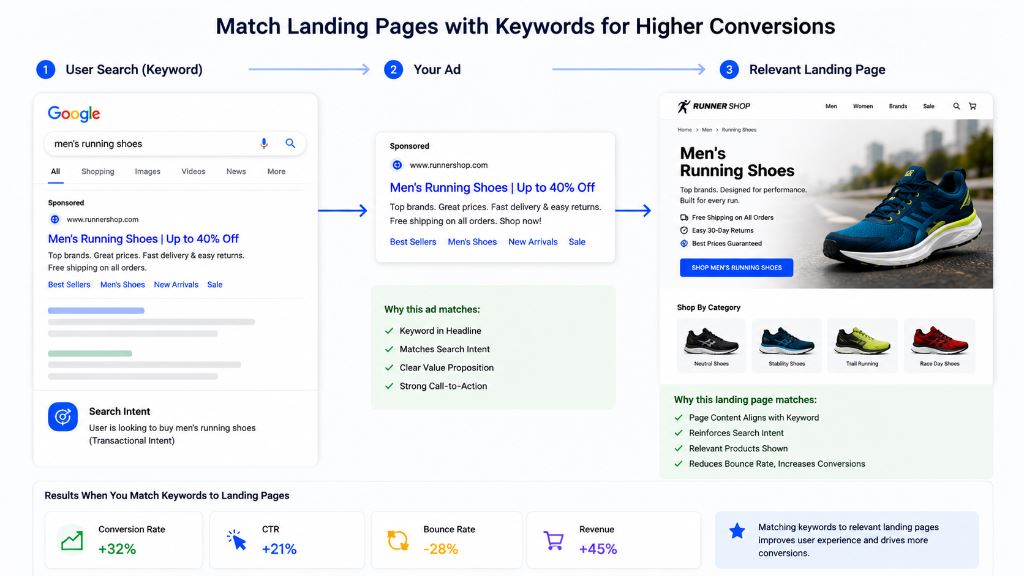
Task: Switch to the Videos search tab
Action: [x=193, y=171]
